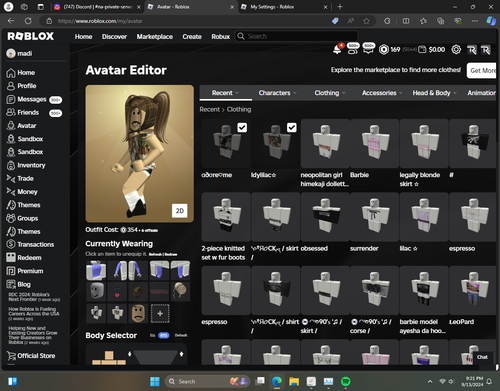The image size is (500, 391).
Task: Click the Robux balance icon showing 169
Action: (x=384, y=50)
